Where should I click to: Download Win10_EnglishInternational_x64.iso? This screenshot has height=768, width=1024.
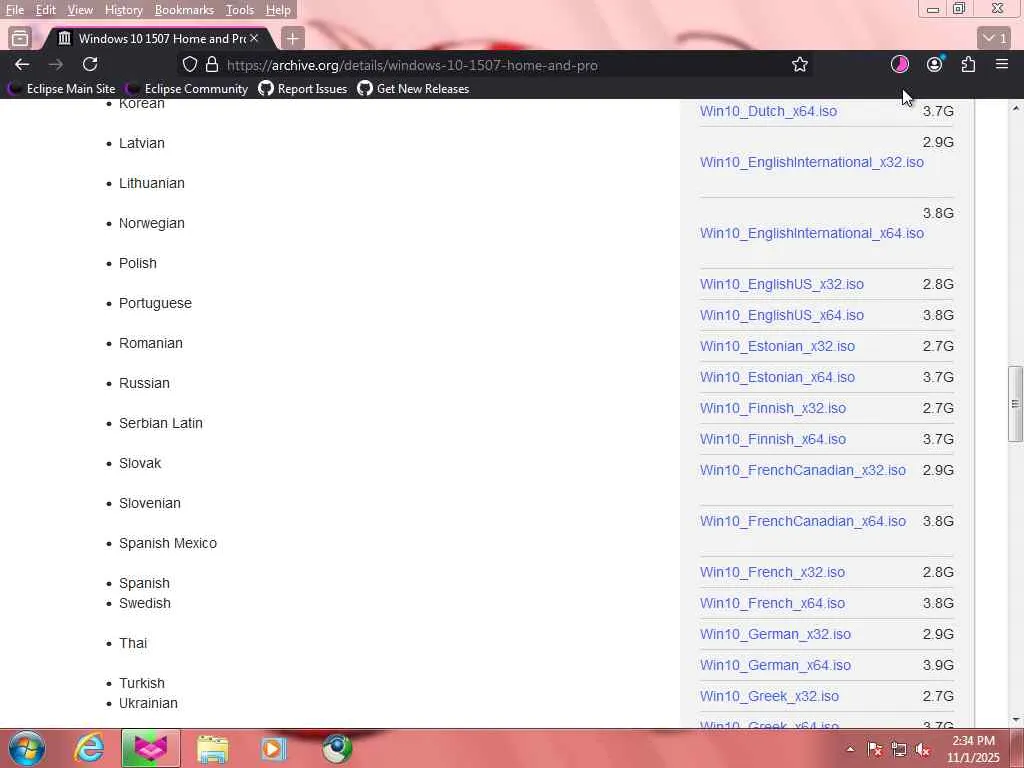click(812, 233)
